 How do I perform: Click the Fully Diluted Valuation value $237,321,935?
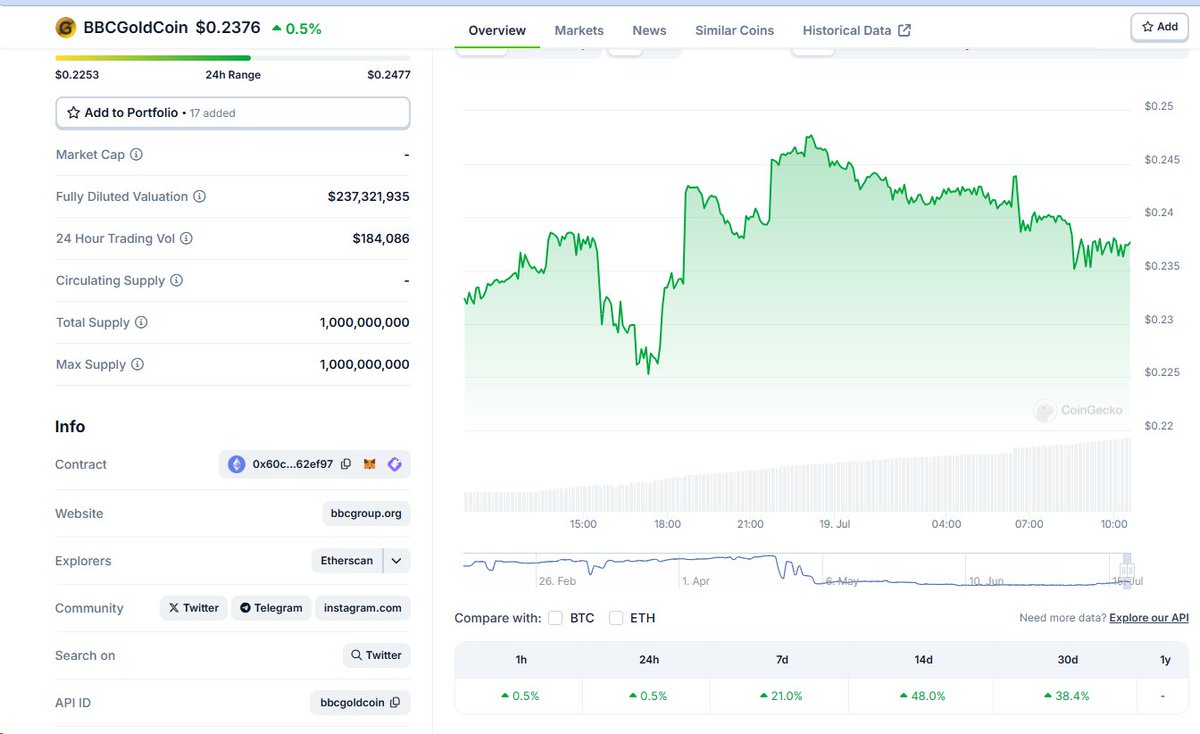pos(368,197)
